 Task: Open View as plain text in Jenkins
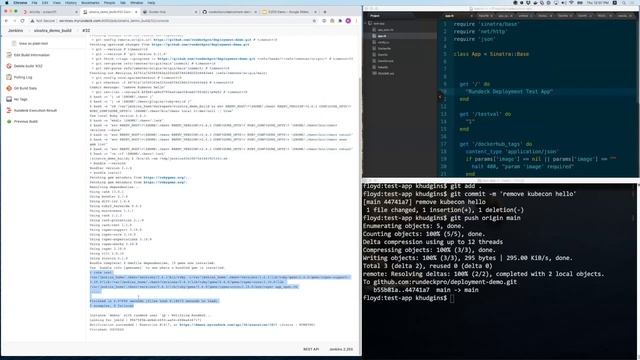(33, 43)
